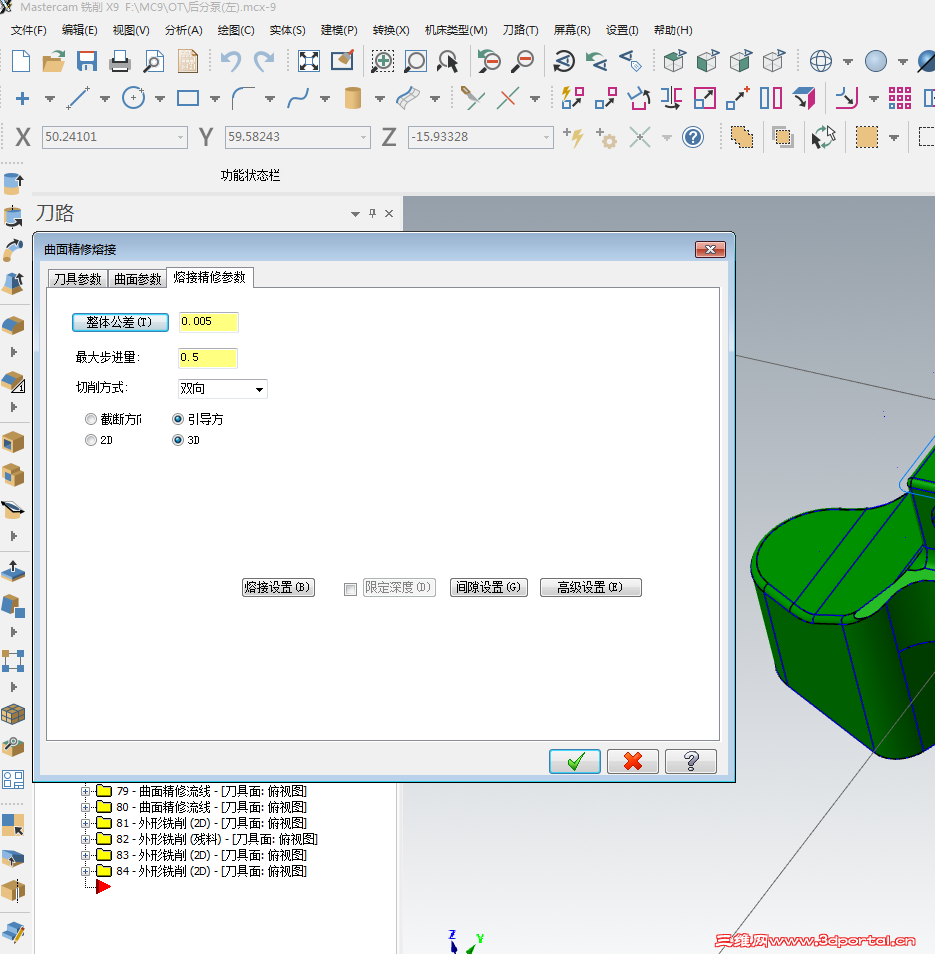Select the 2D radio button
This screenshot has height=954, width=935.
[91, 440]
